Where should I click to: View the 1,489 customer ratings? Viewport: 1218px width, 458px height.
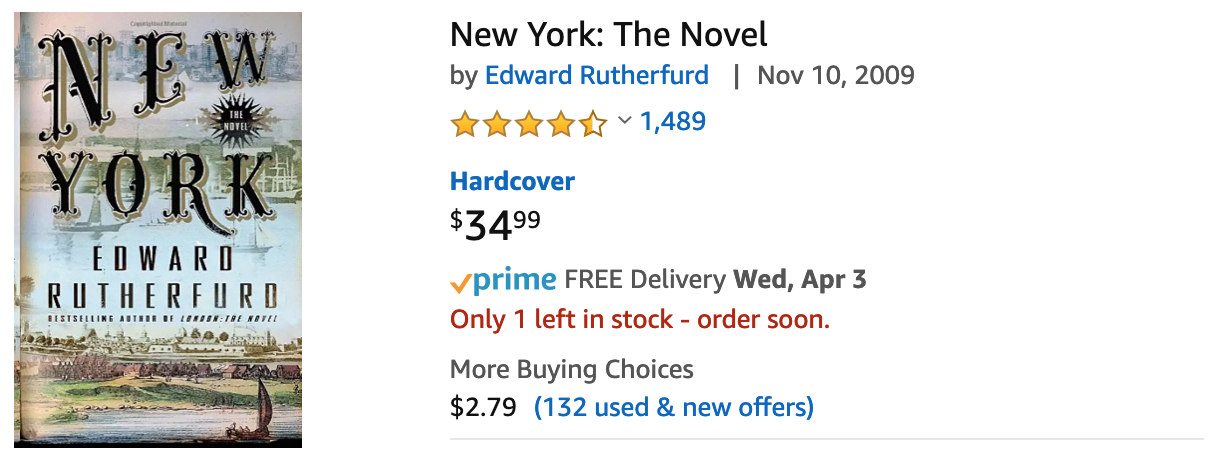pyautogui.click(x=673, y=122)
